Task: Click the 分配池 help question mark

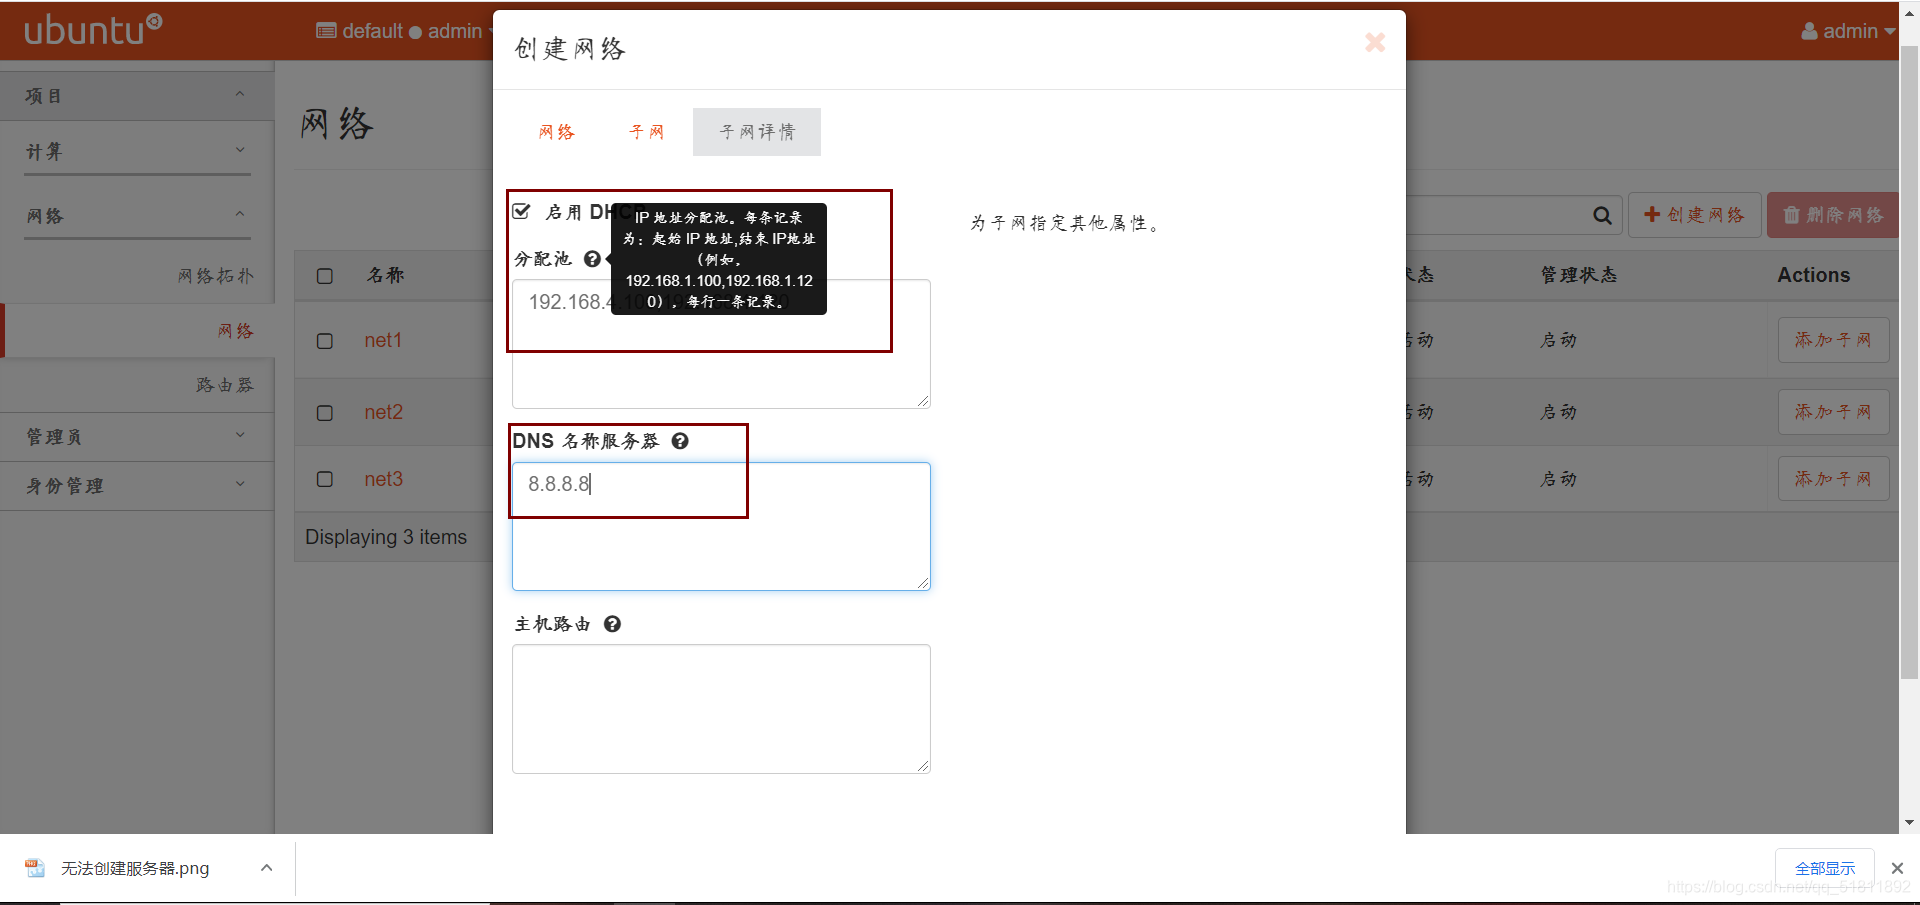Action: [x=593, y=258]
